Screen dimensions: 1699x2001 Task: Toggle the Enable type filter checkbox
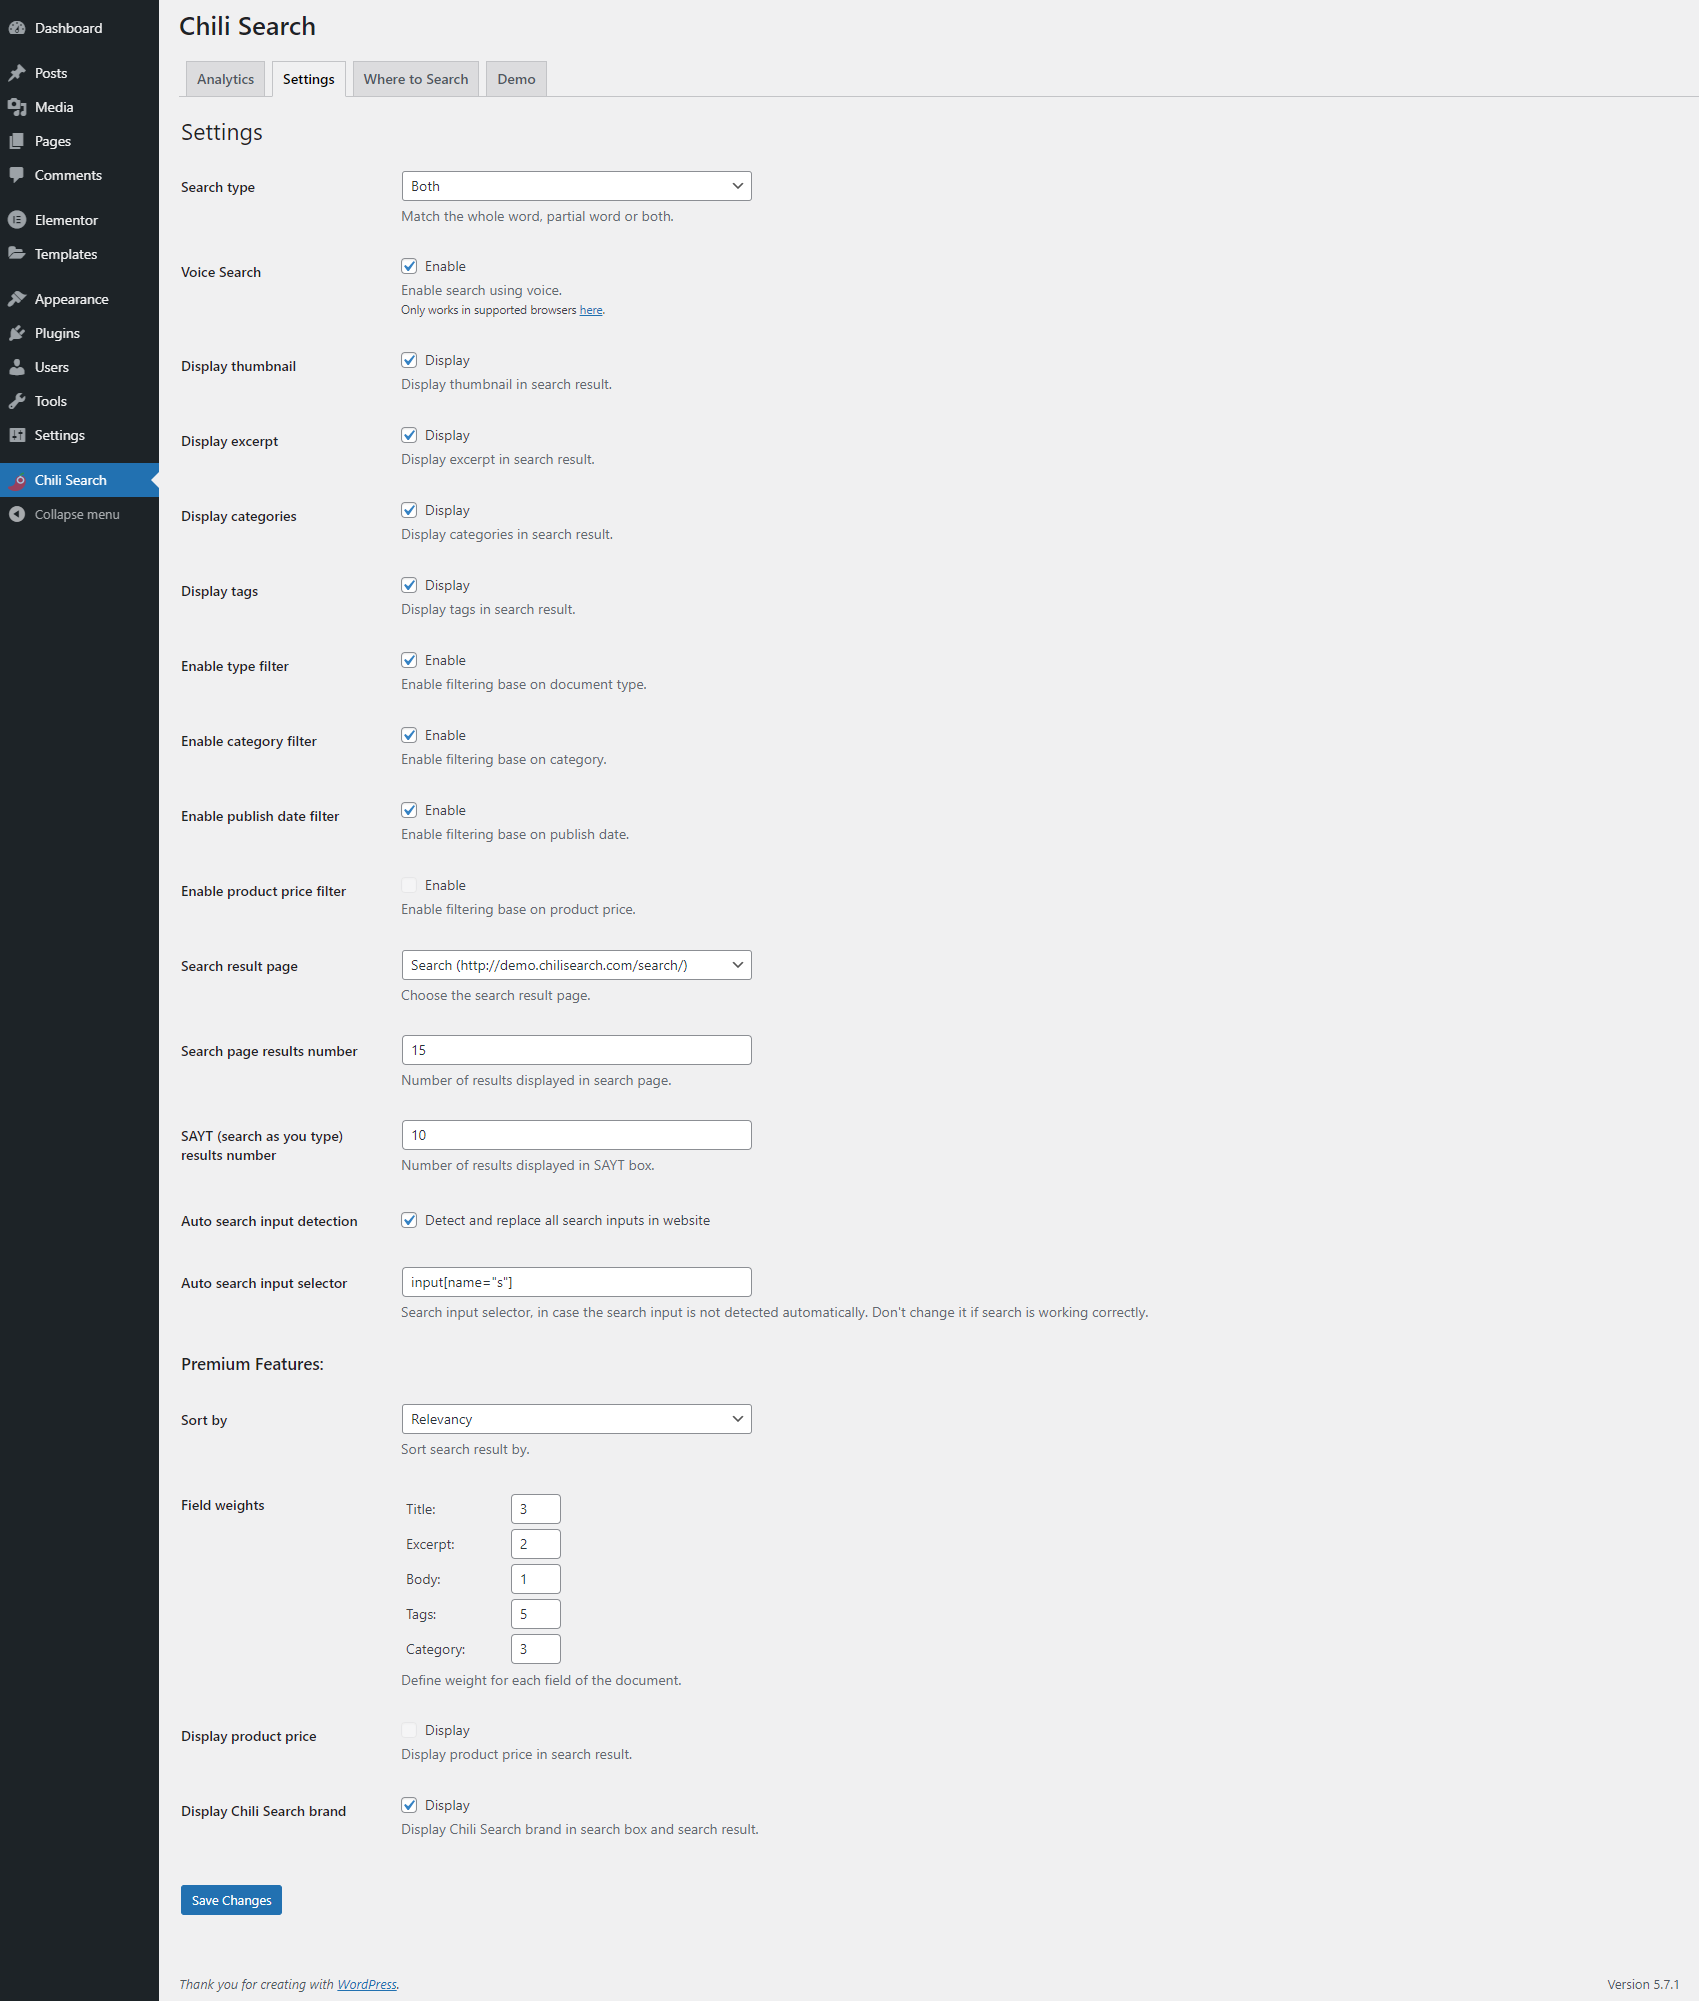point(409,660)
